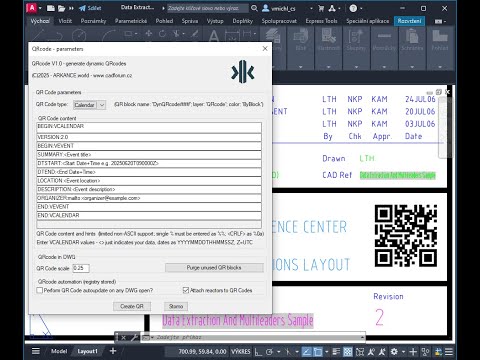Toggle ortho mode in status bar
The width and height of the screenshot is (480, 360).
coord(258,351)
